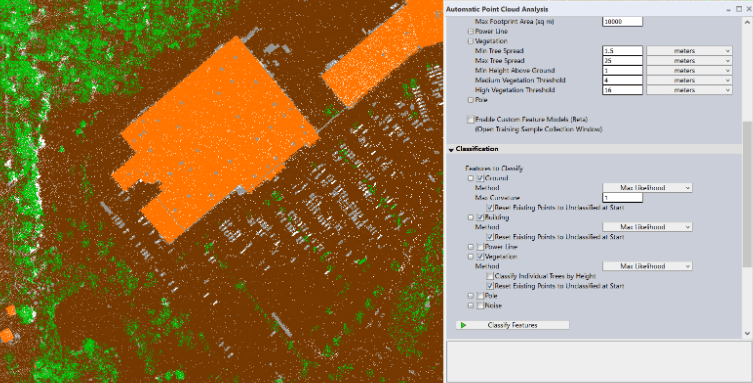
Task: Open the Min Tree Spread units dropdown
Action: pos(689,51)
